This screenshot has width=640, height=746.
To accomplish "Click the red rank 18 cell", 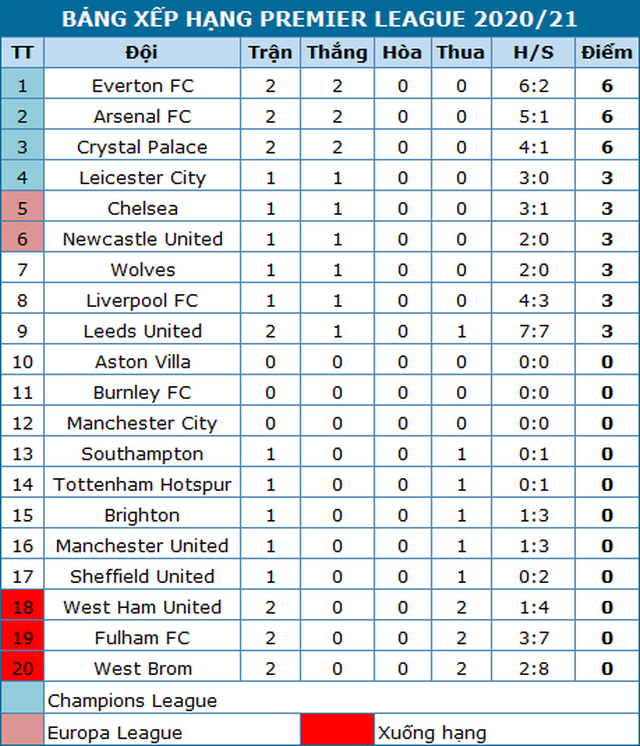I will [x=23, y=607].
